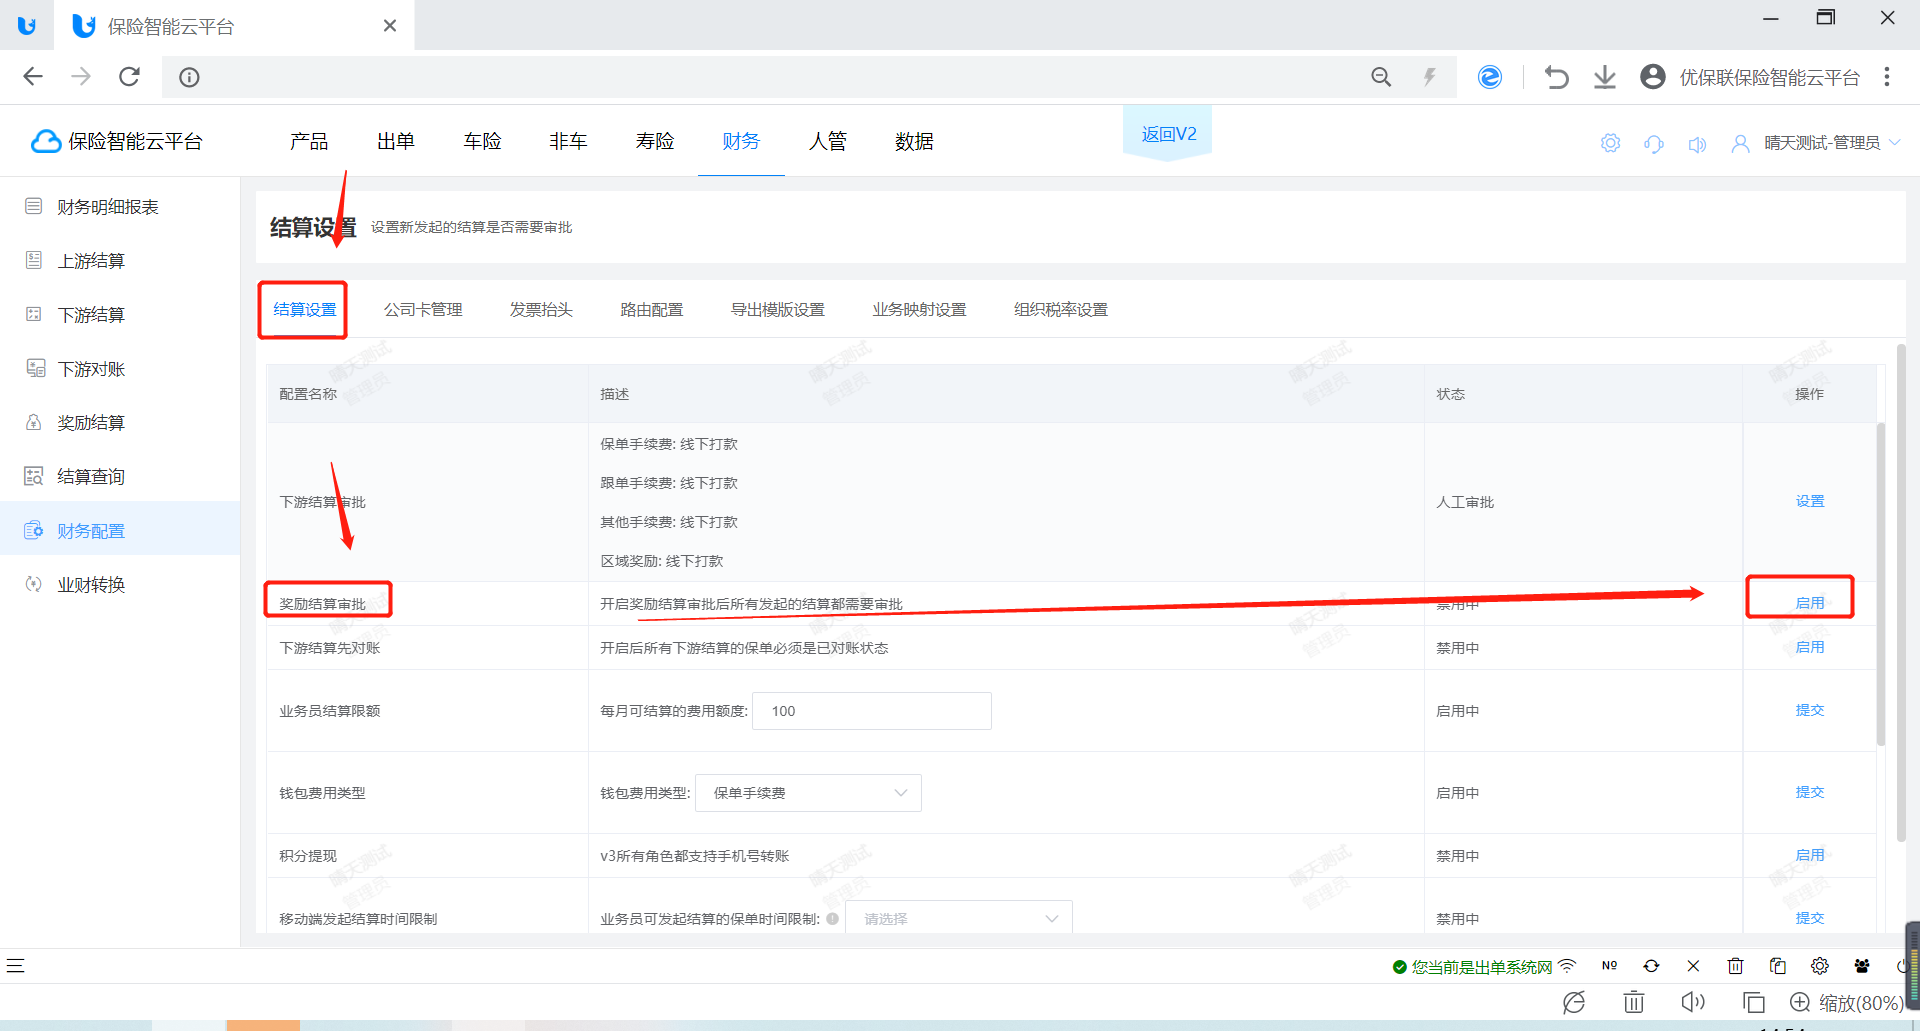Switch to the 发票抬头 tab
This screenshot has width=1920, height=1031.
click(x=541, y=310)
